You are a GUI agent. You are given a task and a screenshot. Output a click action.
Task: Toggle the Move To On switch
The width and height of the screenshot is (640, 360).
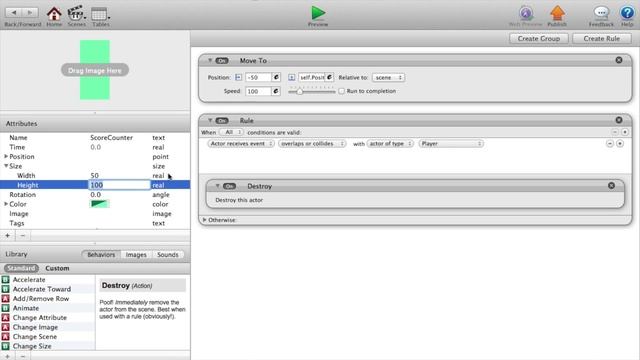click(222, 60)
